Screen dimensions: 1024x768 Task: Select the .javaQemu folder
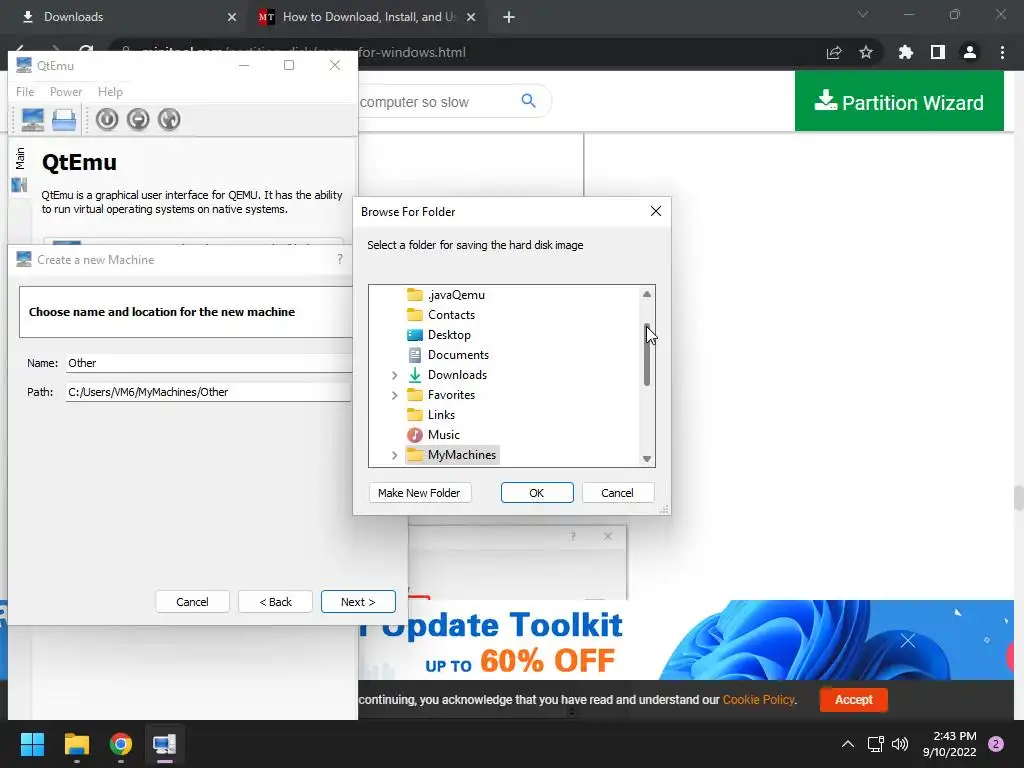click(446, 295)
